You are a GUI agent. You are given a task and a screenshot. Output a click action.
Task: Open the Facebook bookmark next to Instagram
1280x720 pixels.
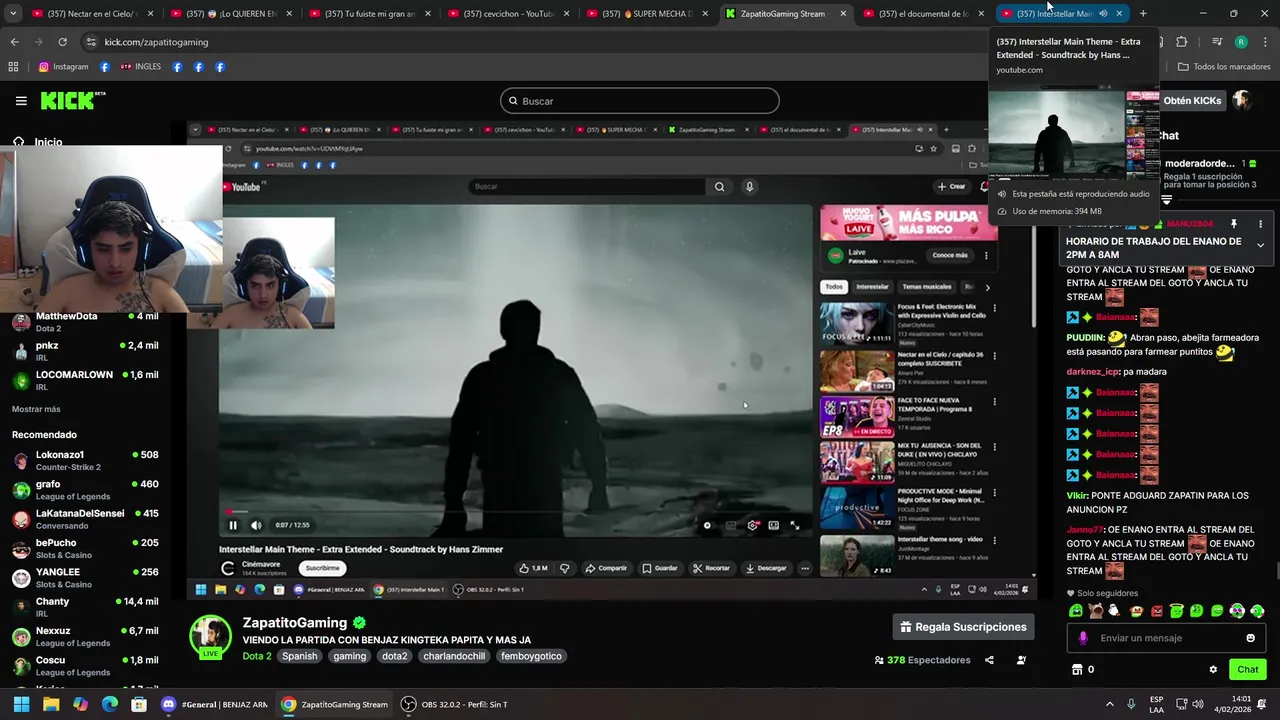[x=105, y=67]
